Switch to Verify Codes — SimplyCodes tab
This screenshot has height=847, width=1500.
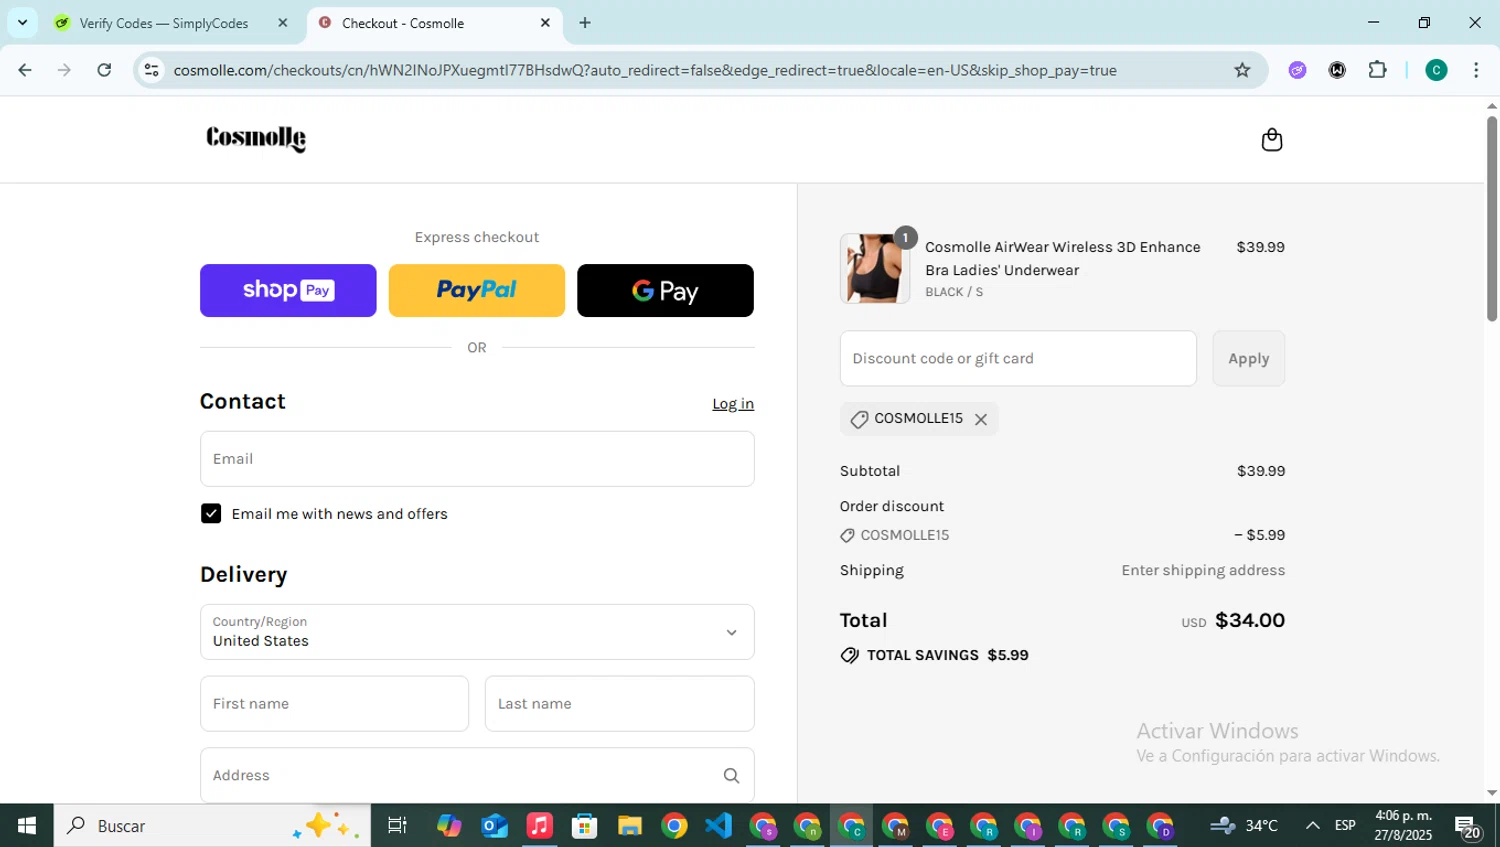pos(164,23)
